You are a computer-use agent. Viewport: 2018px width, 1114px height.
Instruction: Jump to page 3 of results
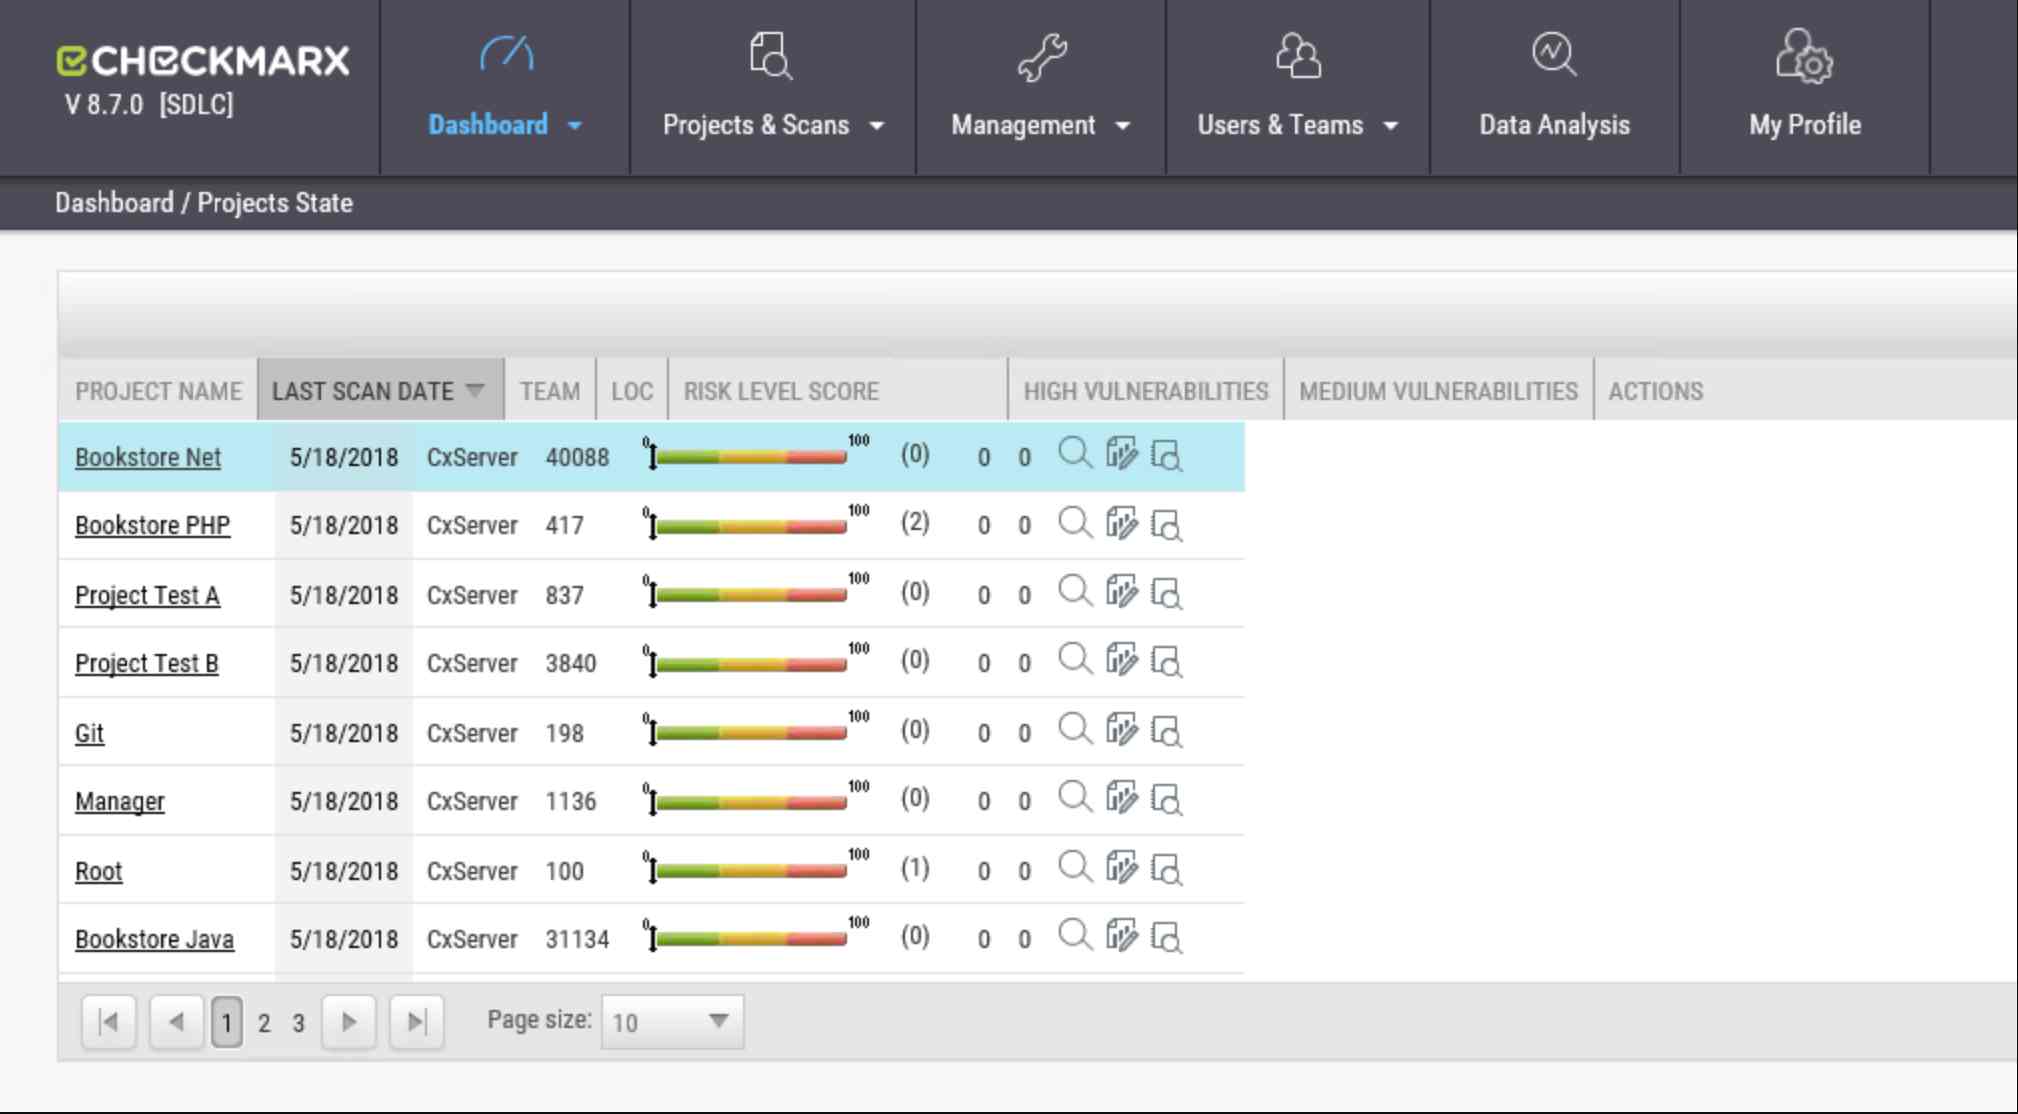[x=298, y=1023]
